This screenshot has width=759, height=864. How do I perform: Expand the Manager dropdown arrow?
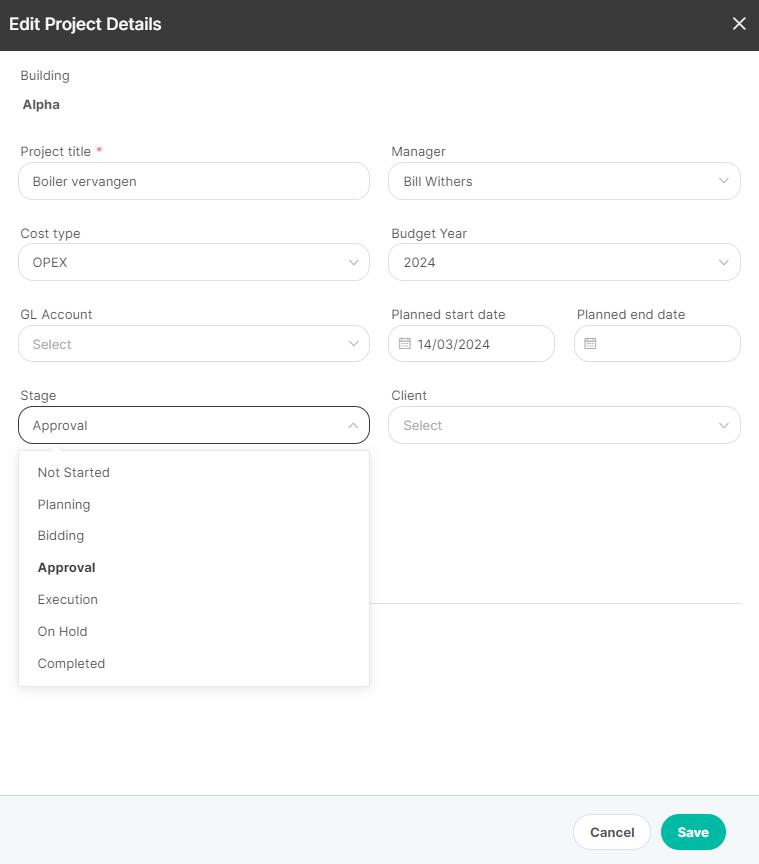[x=724, y=181]
